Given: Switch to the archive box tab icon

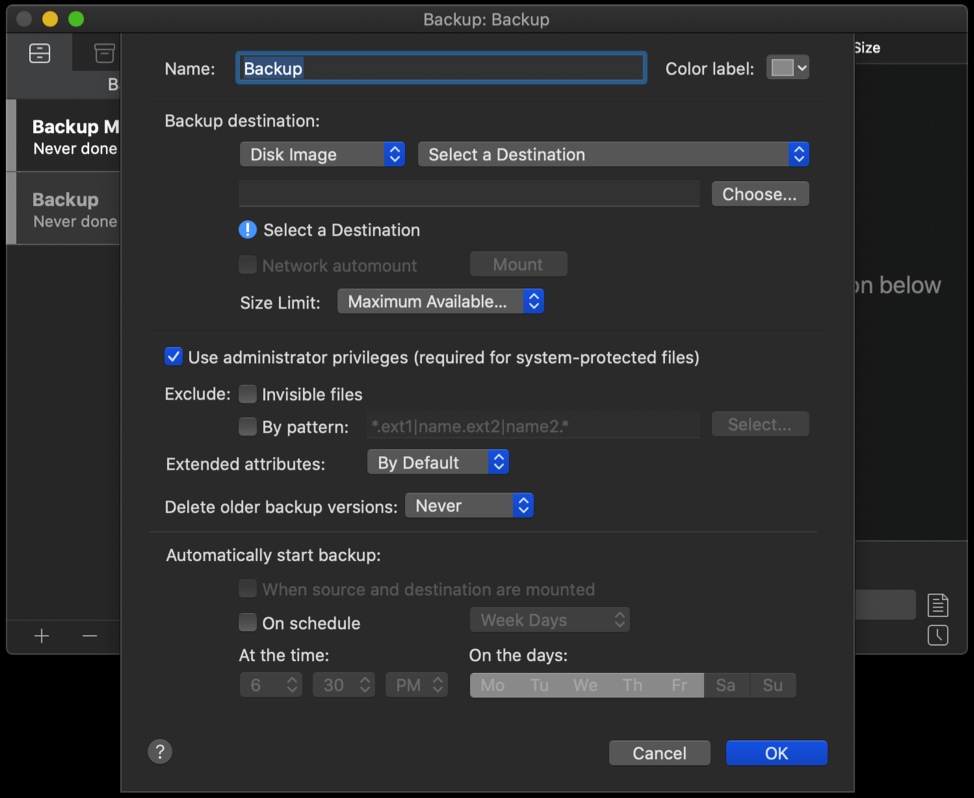Looking at the screenshot, I should tap(104, 54).
